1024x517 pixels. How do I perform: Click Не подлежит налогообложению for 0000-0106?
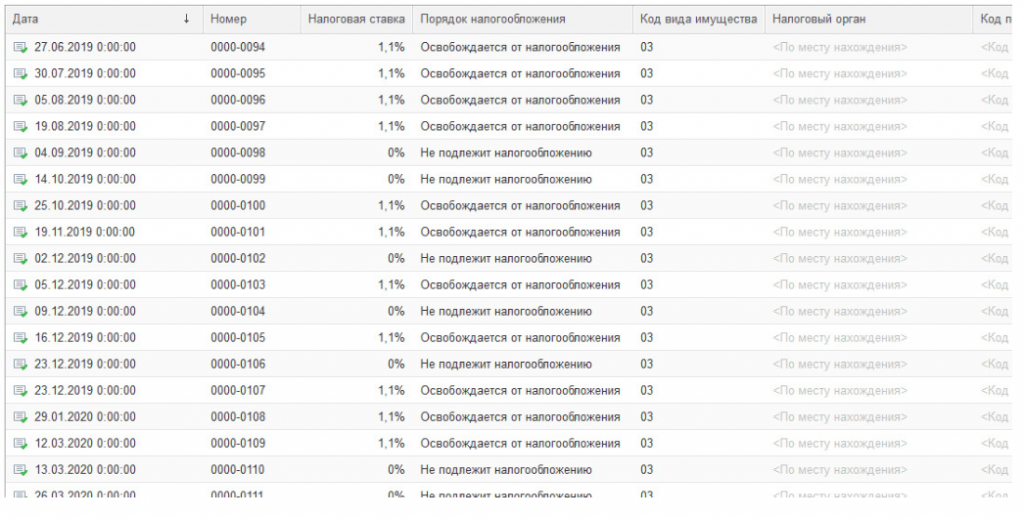tap(506, 364)
